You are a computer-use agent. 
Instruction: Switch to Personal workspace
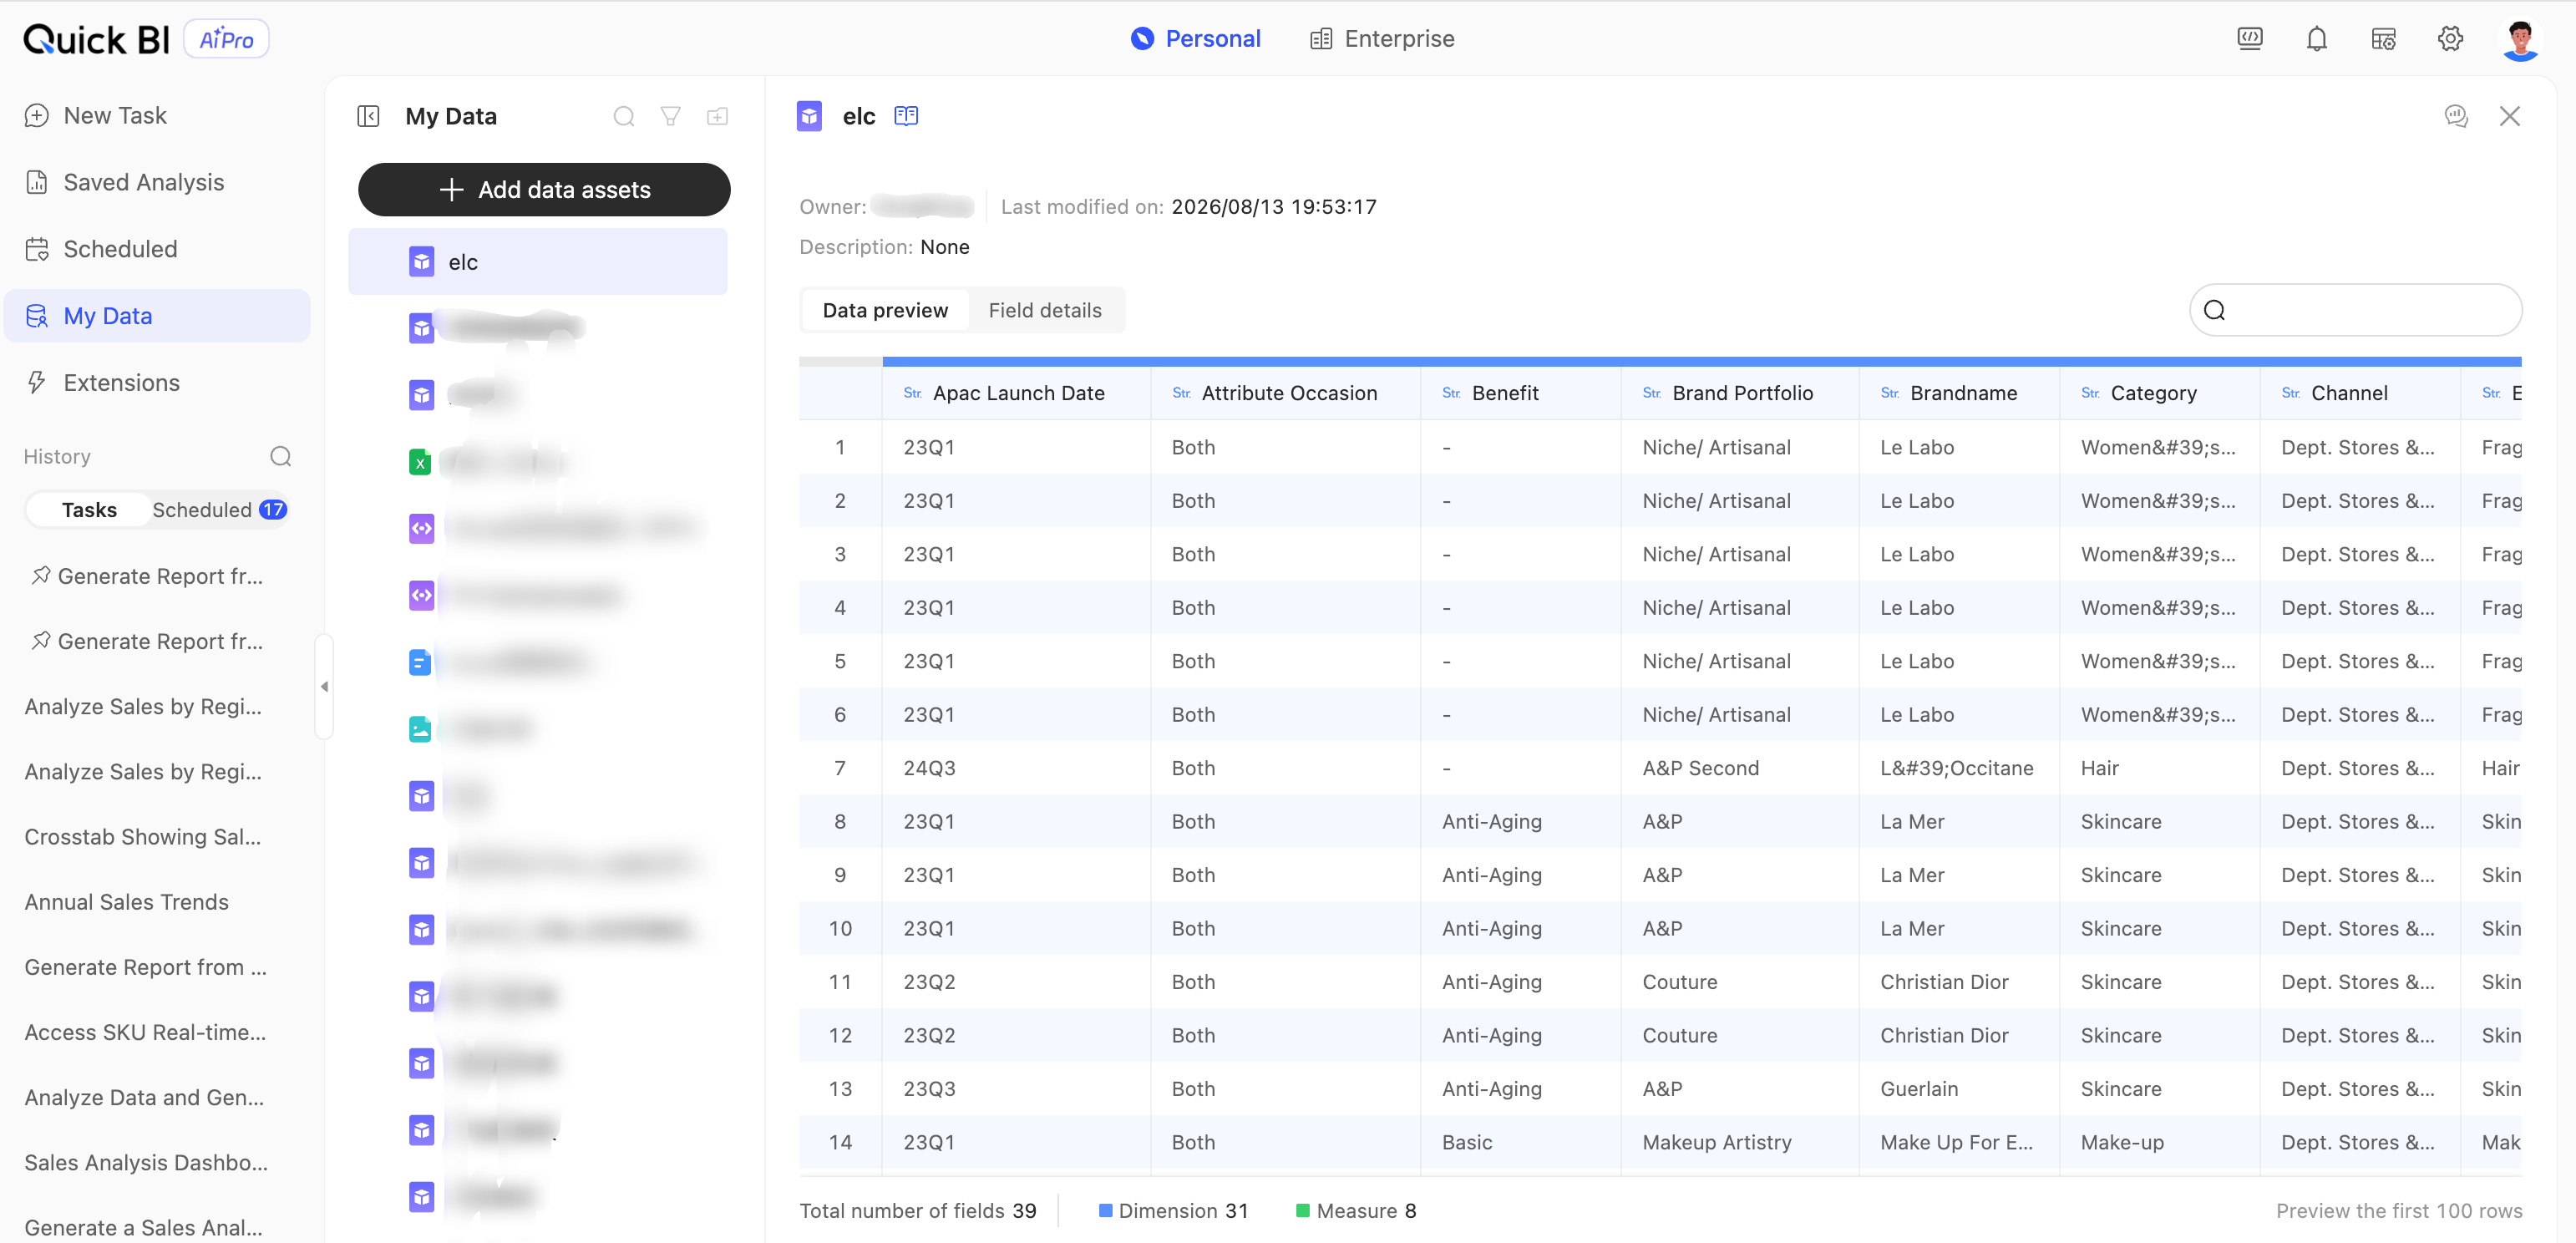tap(1196, 39)
